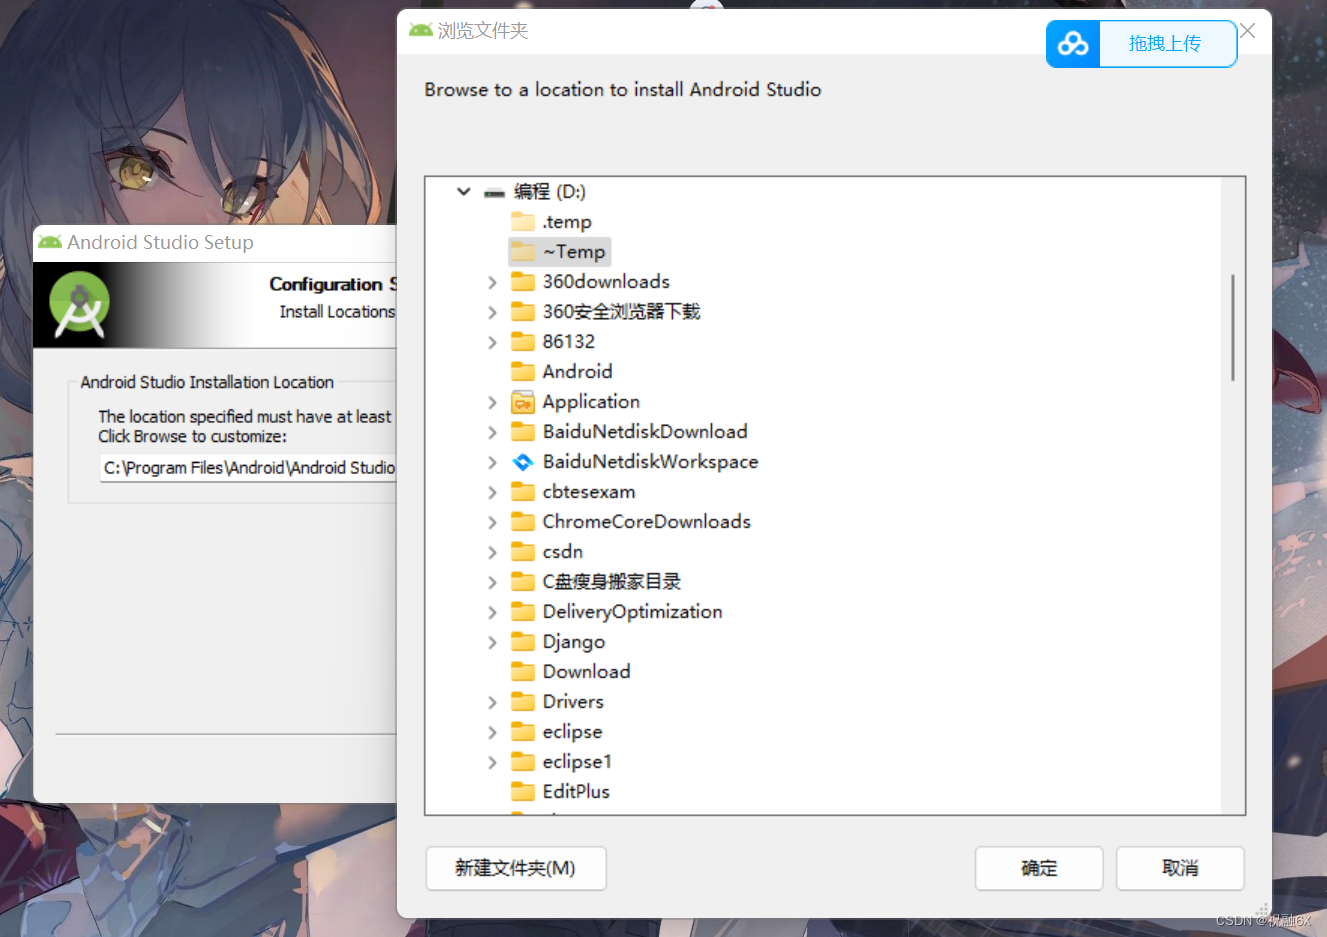Select the Django folder name

pos(574,642)
